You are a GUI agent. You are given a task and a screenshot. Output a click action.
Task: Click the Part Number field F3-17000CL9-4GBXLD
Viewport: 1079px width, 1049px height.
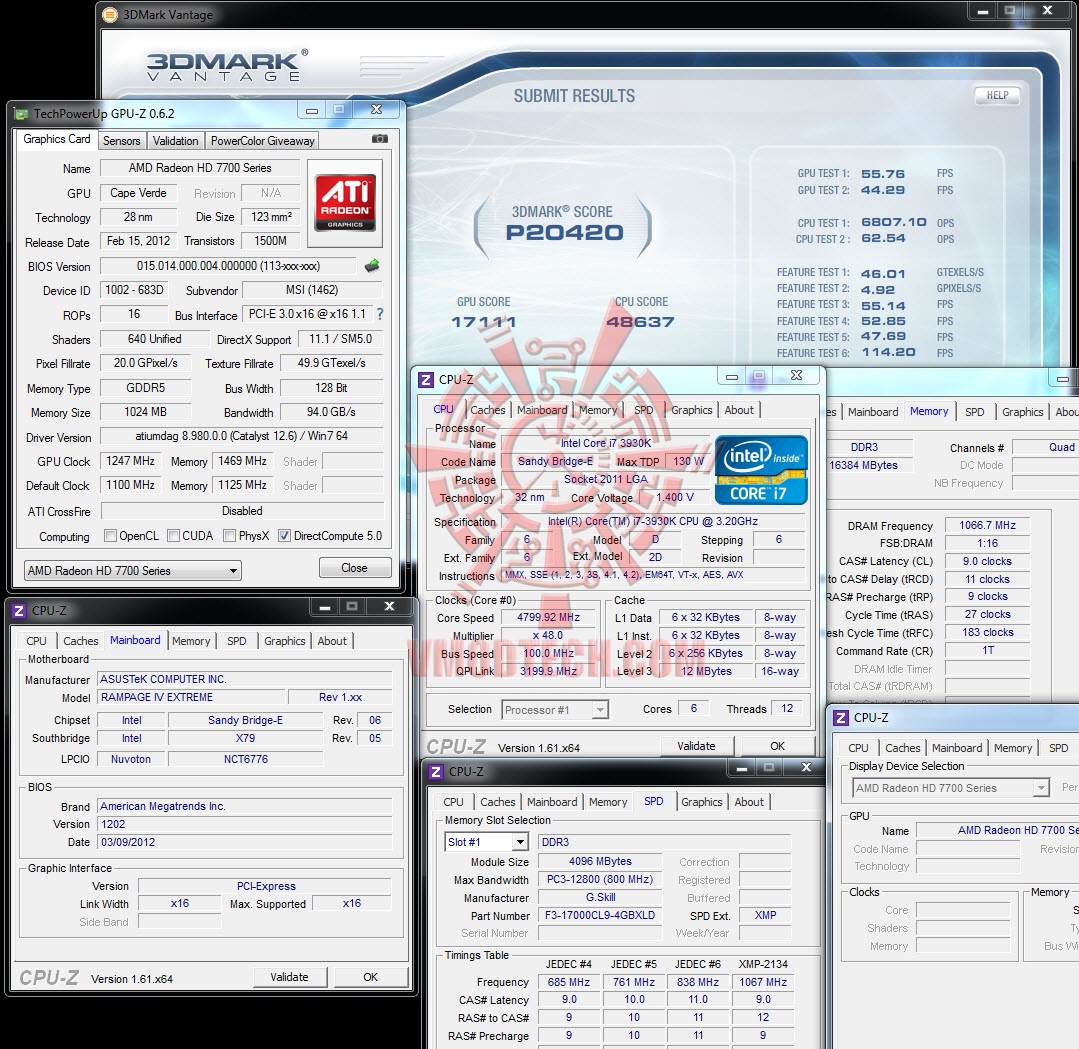[599, 915]
